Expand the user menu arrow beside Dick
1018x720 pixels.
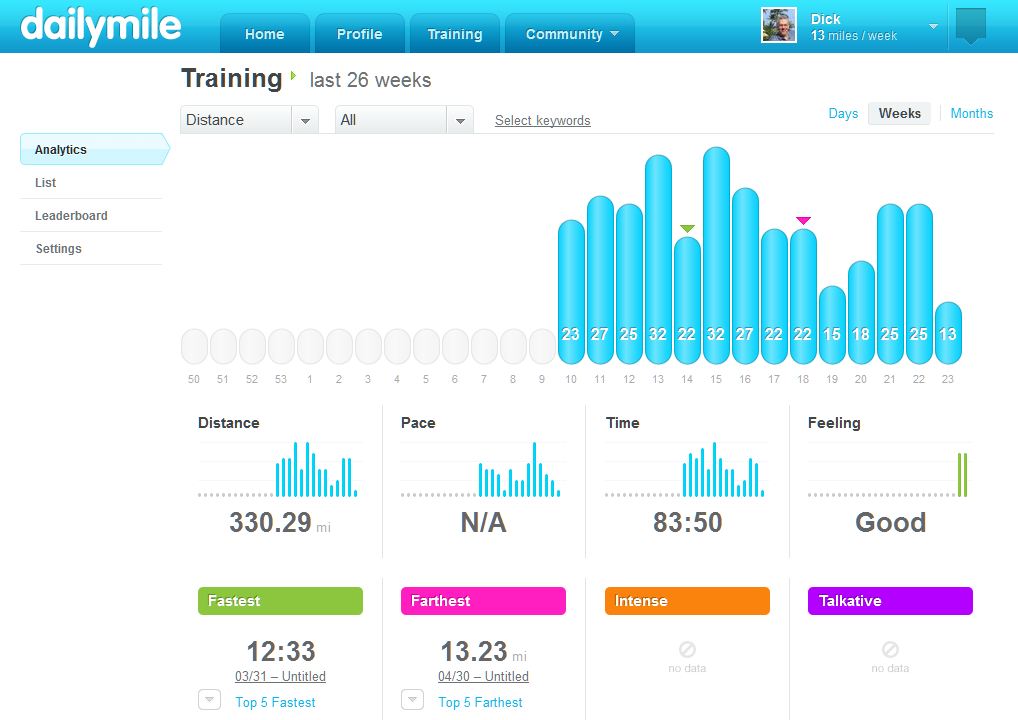click(933, 27)
